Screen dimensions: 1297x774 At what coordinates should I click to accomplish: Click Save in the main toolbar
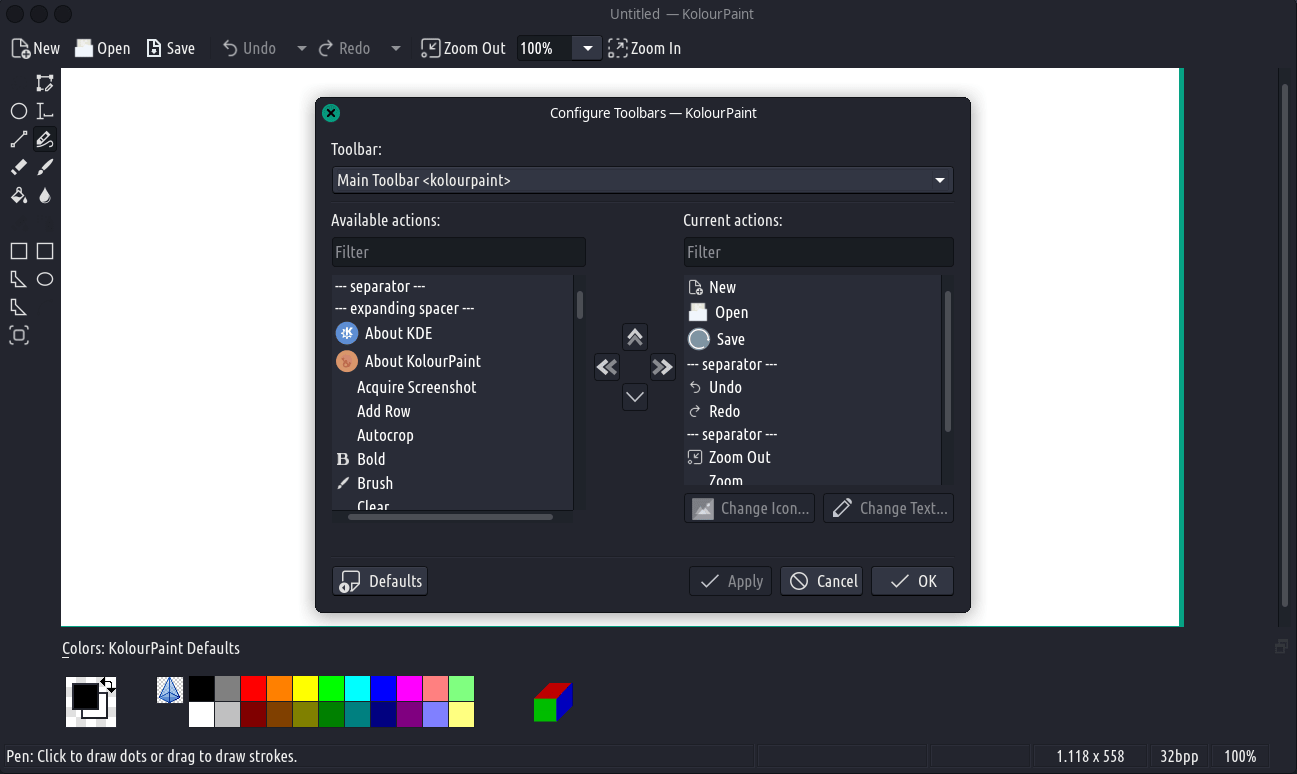pyautogui.click(x=170, y=48)
